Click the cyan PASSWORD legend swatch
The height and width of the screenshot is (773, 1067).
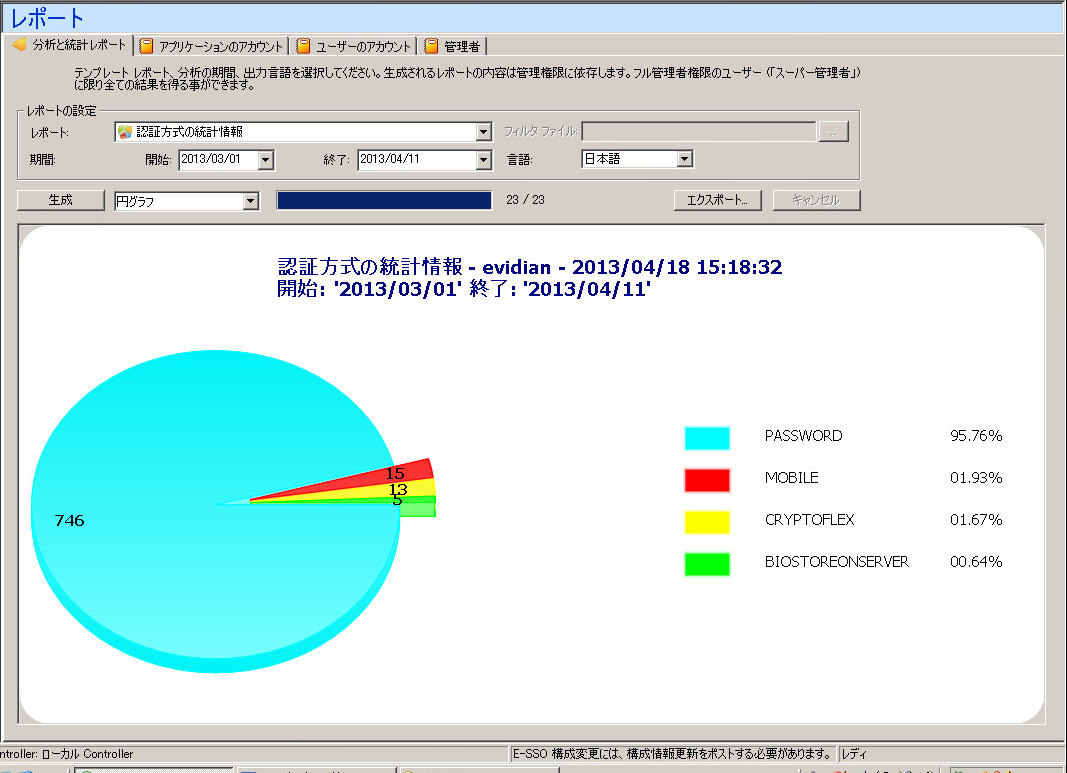pos(707,438)
